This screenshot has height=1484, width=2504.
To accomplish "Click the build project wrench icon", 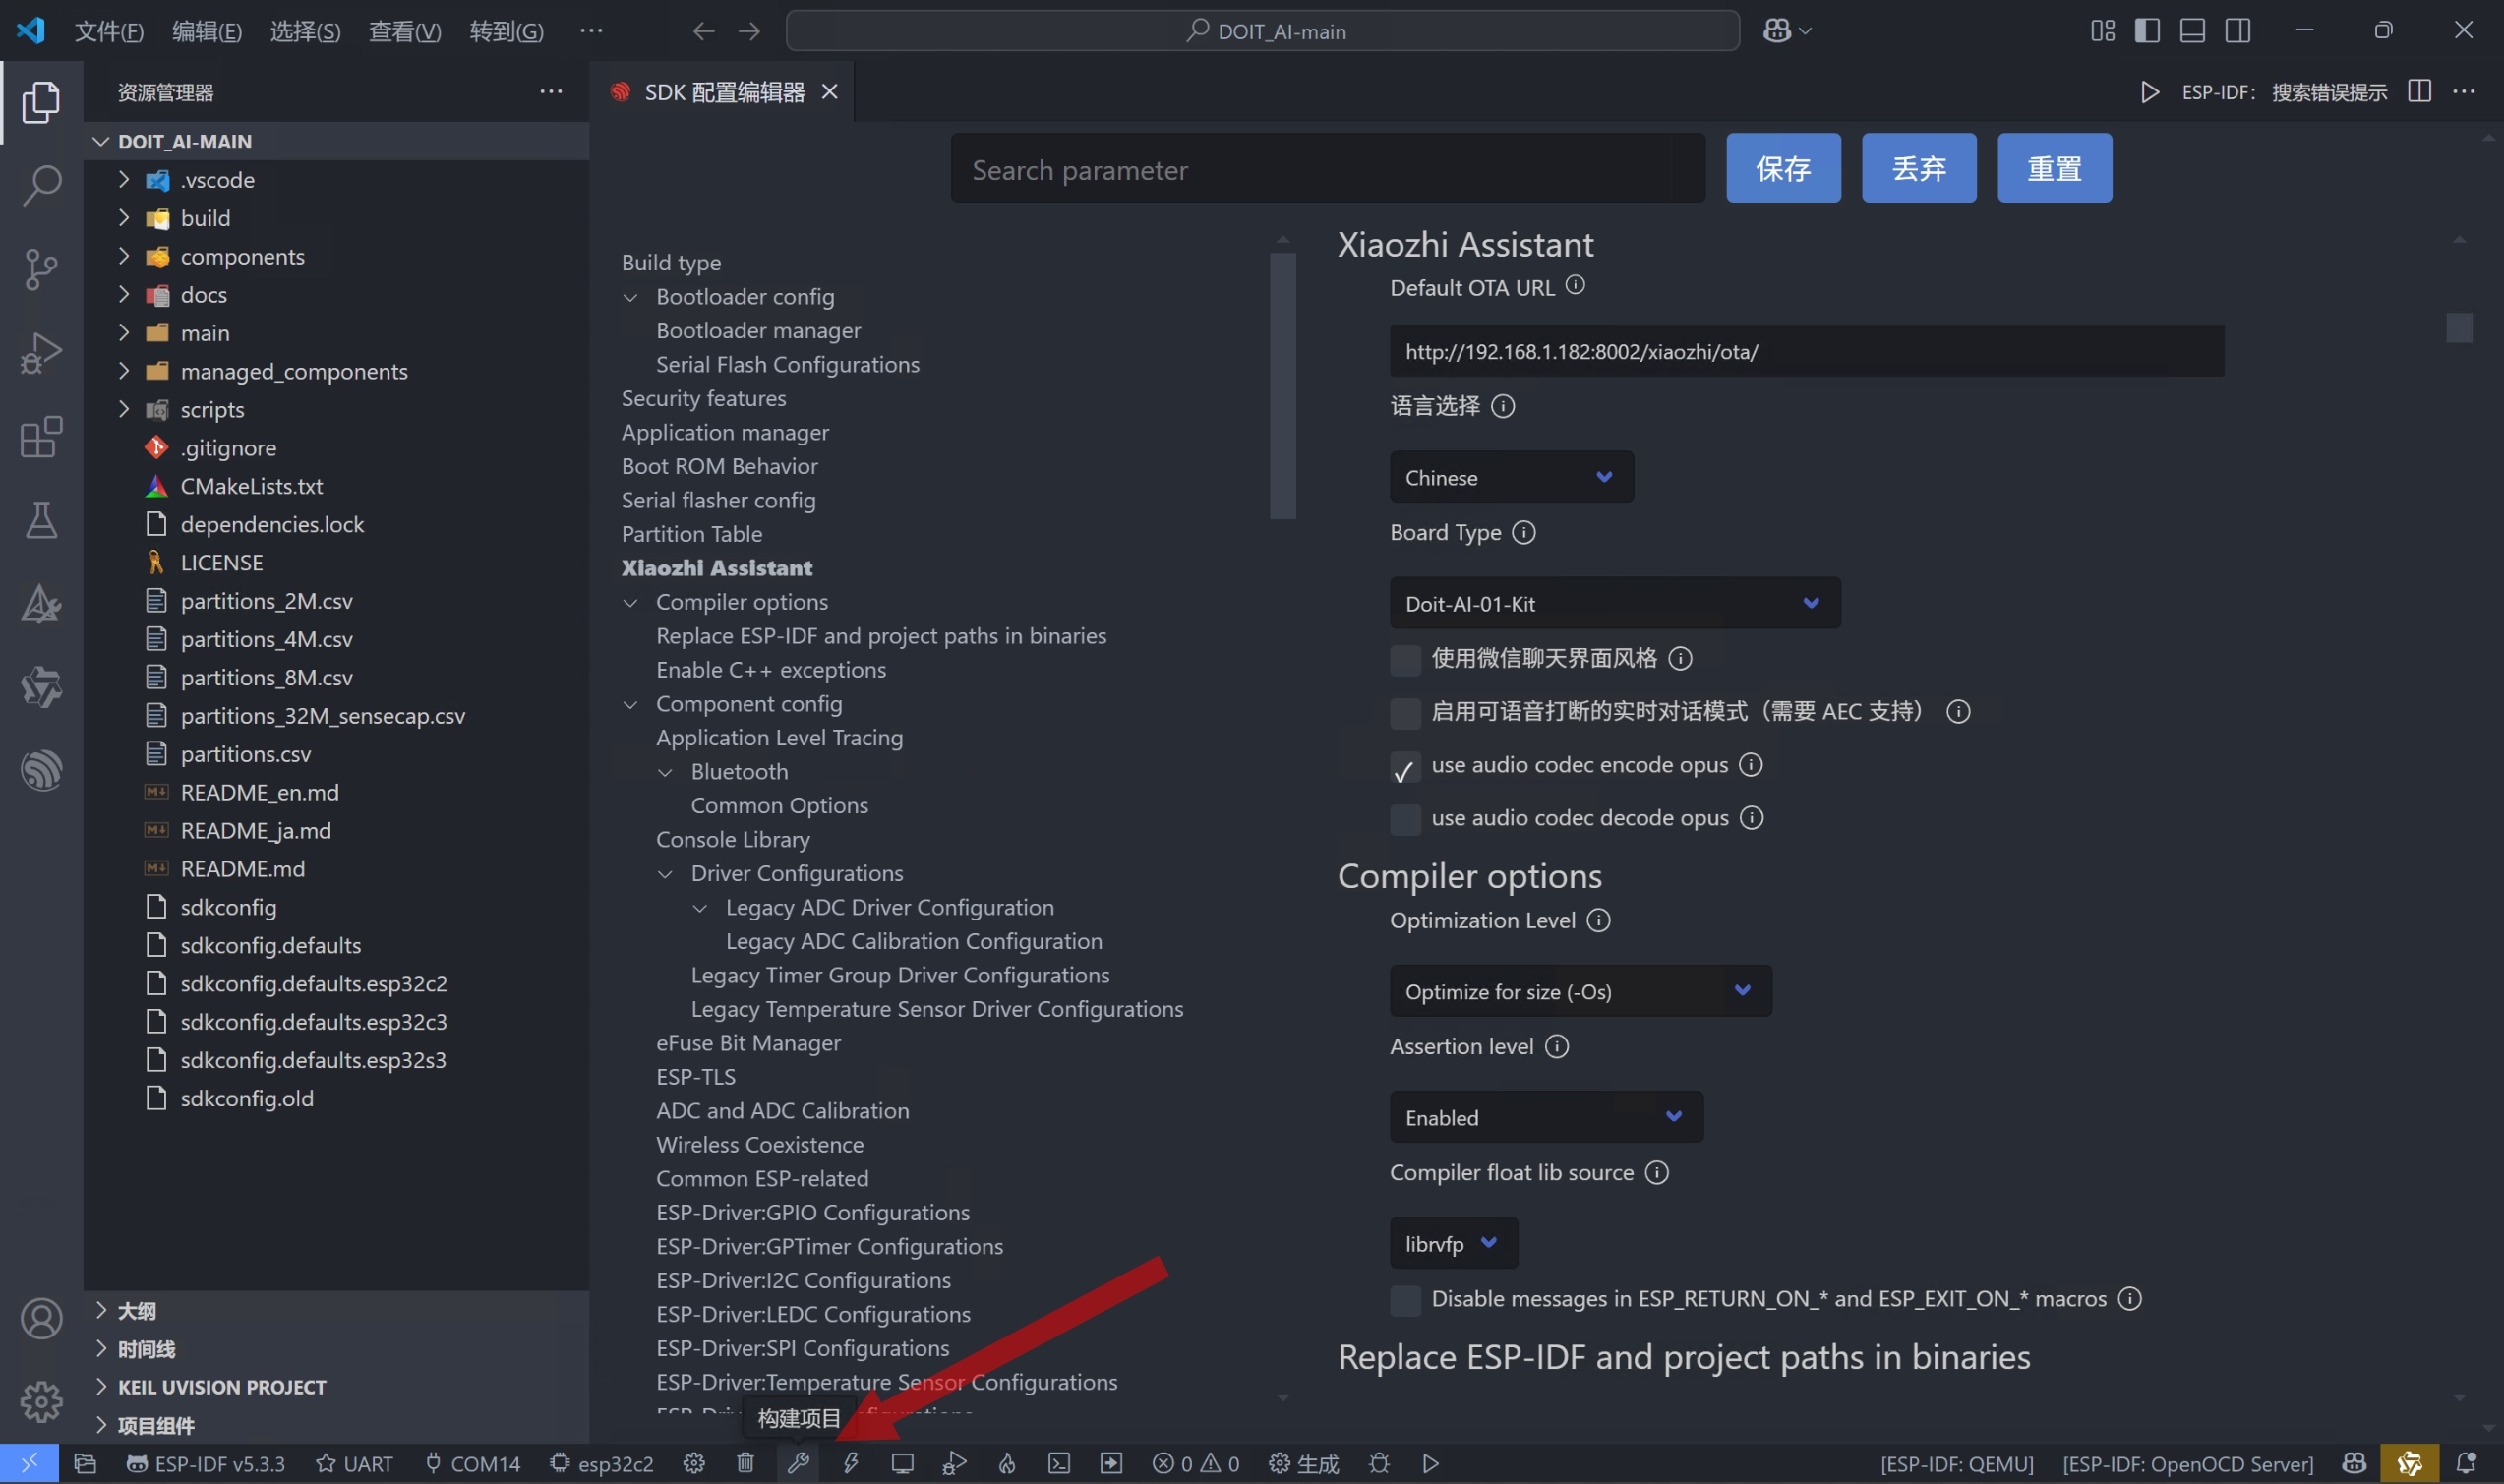I will [797, 1463].
